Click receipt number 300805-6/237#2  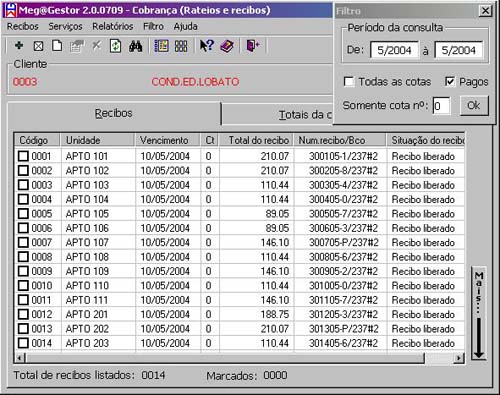(x=343, y=257)
